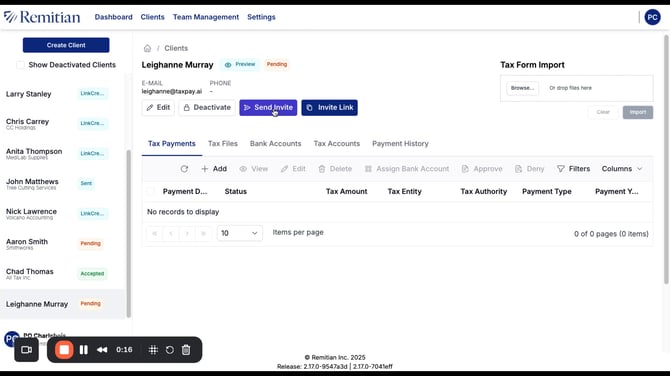Screen dimensions: 670x376
Task: Pause the screen recording
Action: (84, 350)
